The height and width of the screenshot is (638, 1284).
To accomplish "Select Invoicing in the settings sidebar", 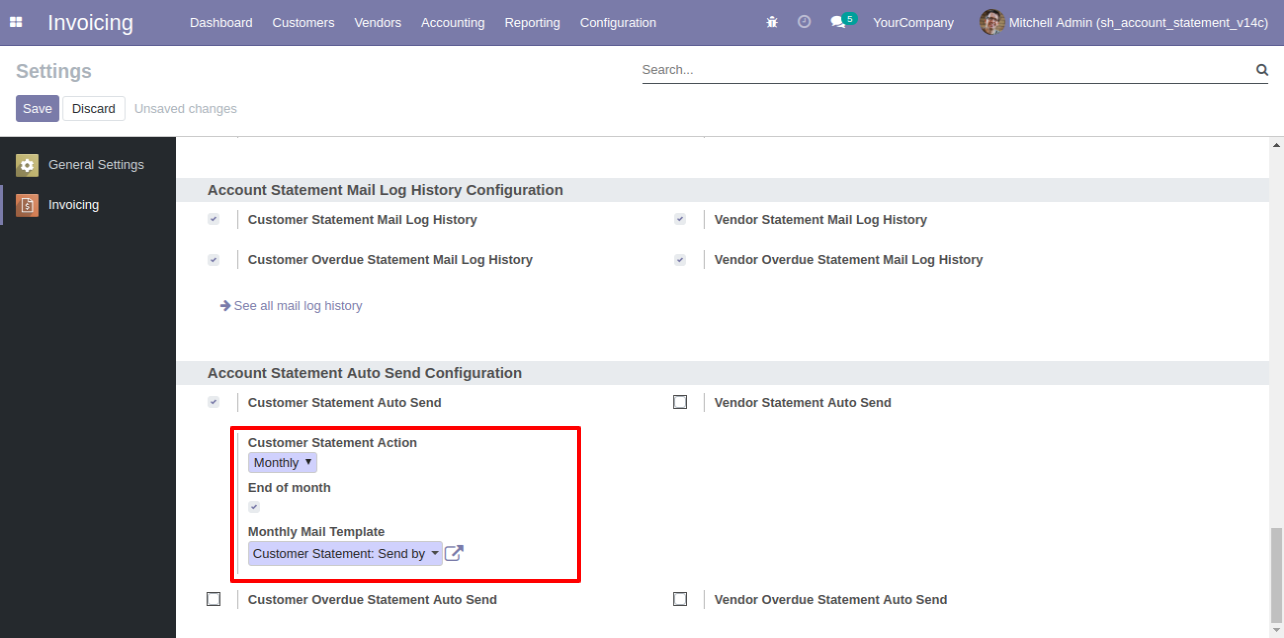I will click(x=88, y=205).
